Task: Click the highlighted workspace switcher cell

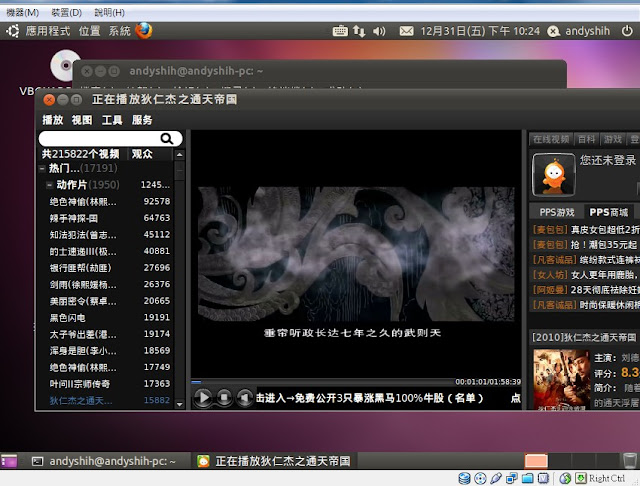Action: 536,461
